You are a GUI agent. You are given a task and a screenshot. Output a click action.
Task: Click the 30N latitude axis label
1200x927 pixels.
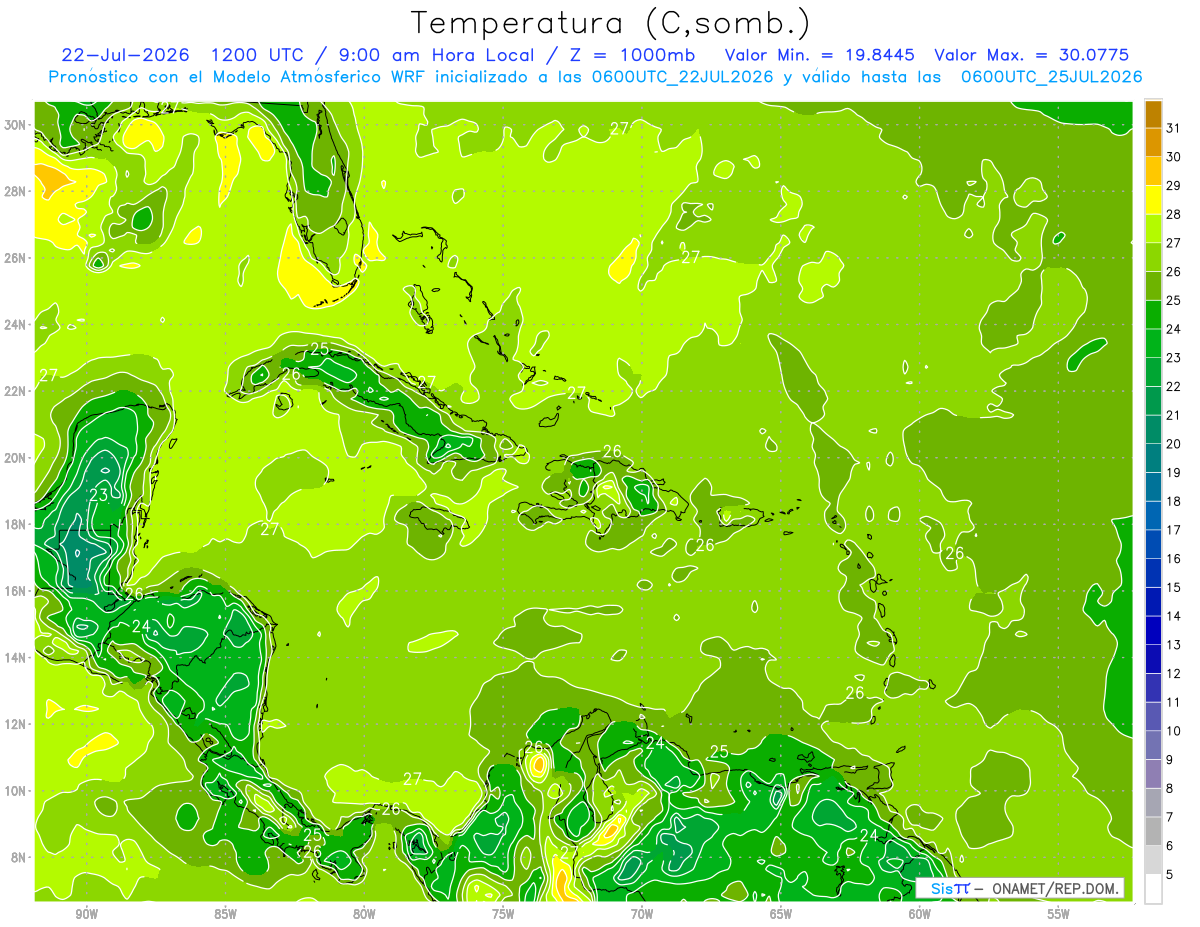(16, 125)
